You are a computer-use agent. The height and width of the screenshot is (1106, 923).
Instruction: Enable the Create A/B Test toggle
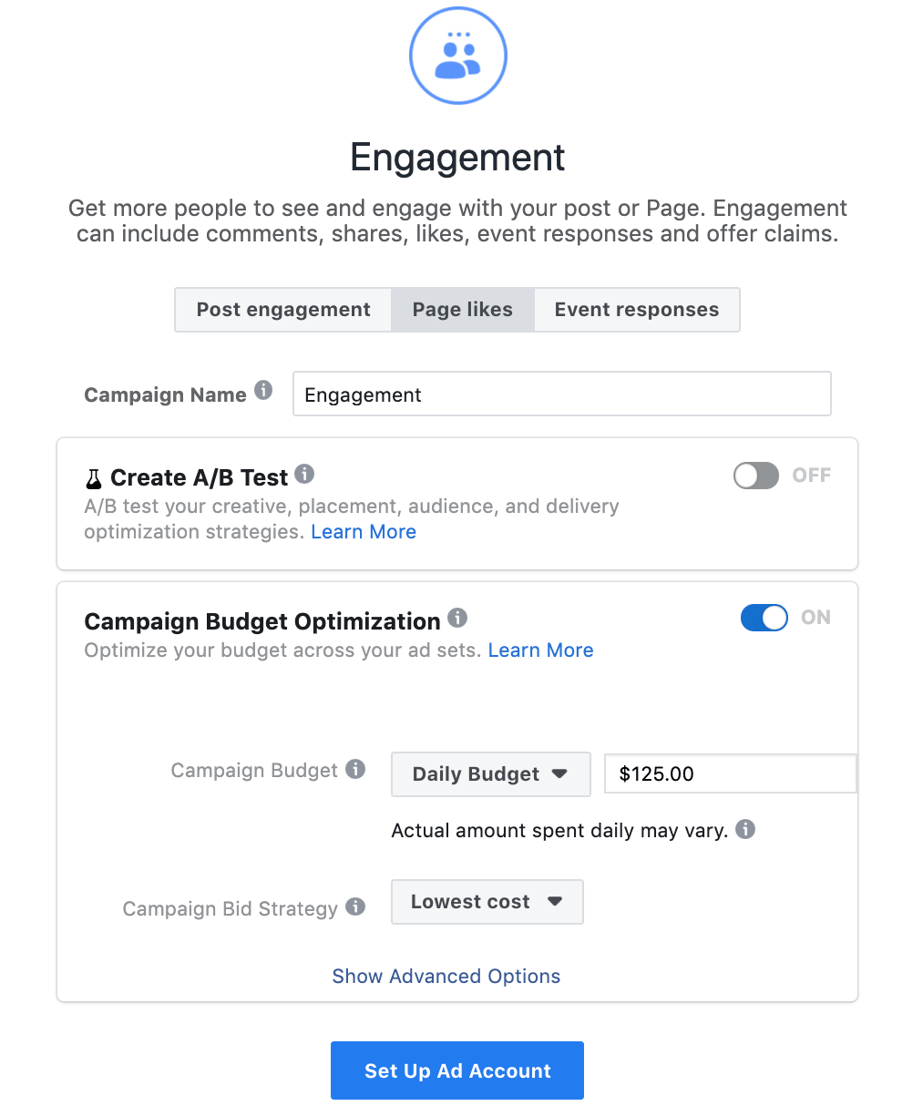755,475
